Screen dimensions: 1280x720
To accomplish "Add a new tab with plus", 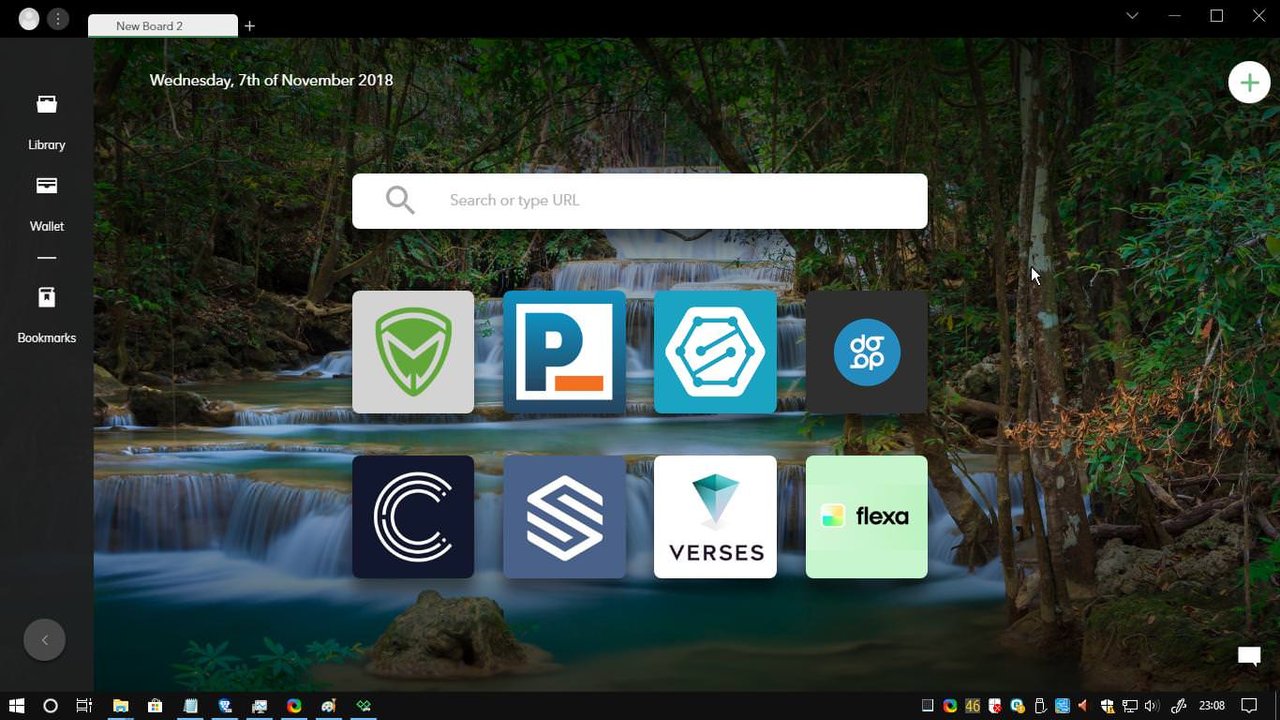I will (x=250, y=26).
